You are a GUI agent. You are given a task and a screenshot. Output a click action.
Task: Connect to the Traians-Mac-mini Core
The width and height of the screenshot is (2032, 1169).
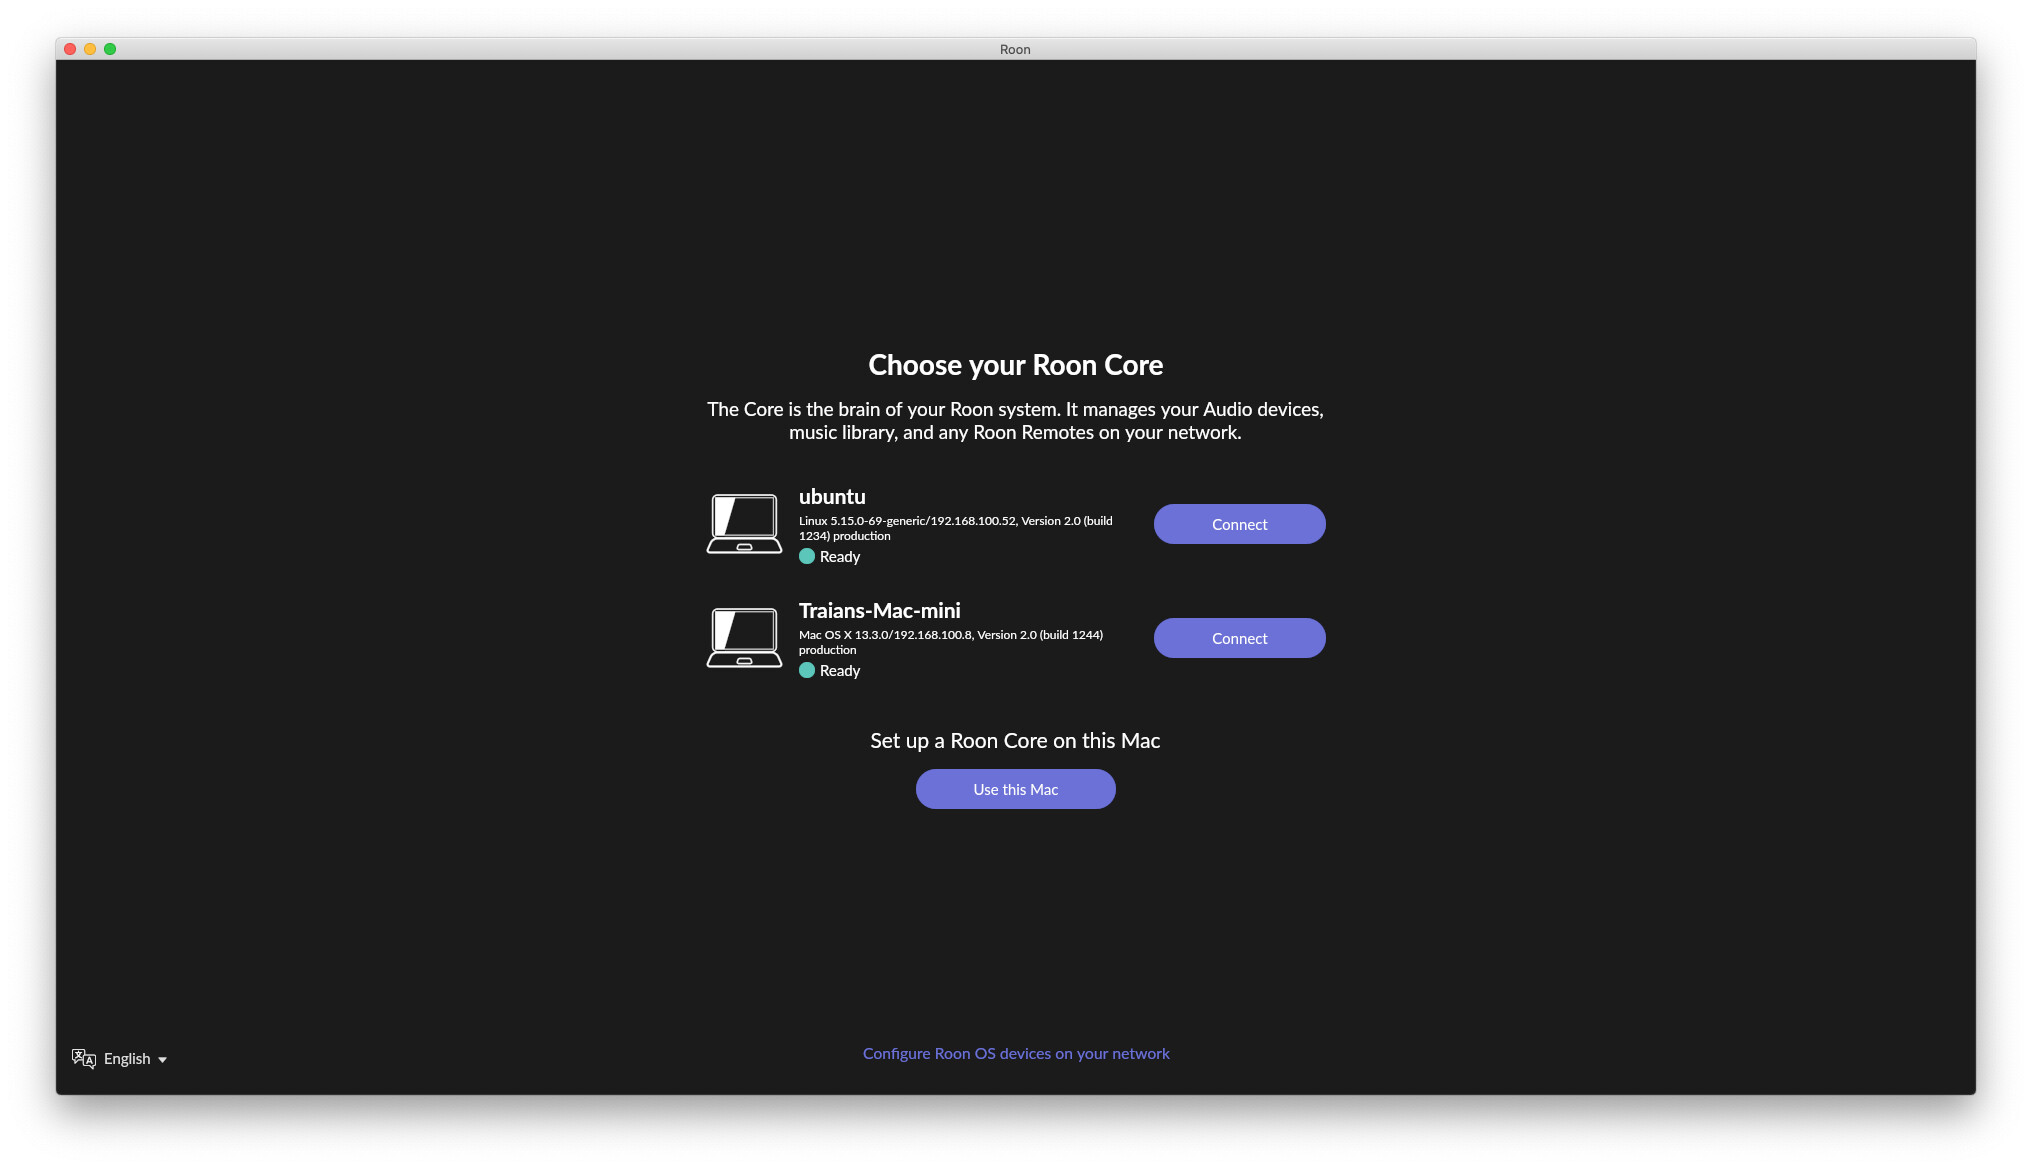(x=1239, y=638)
